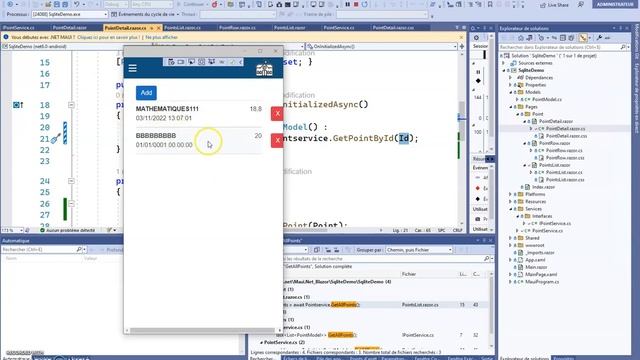This screenshot has width=640, height=360.
Task: Click the Save All icon
Action: point(65,4)
